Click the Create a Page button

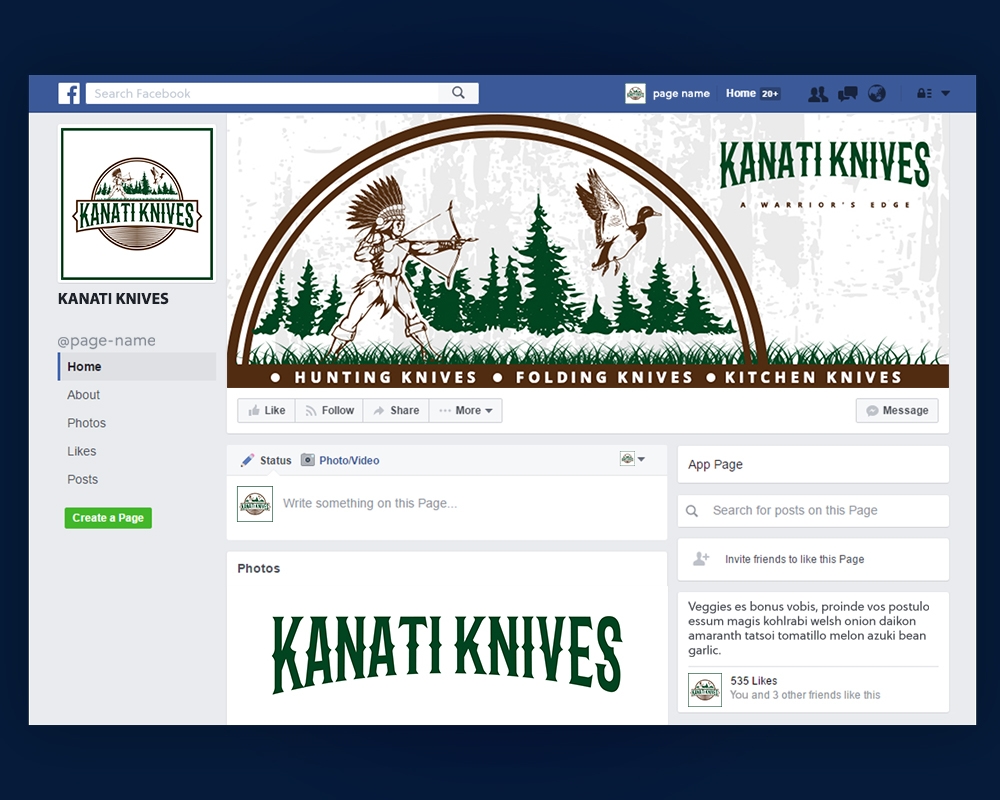108,518
